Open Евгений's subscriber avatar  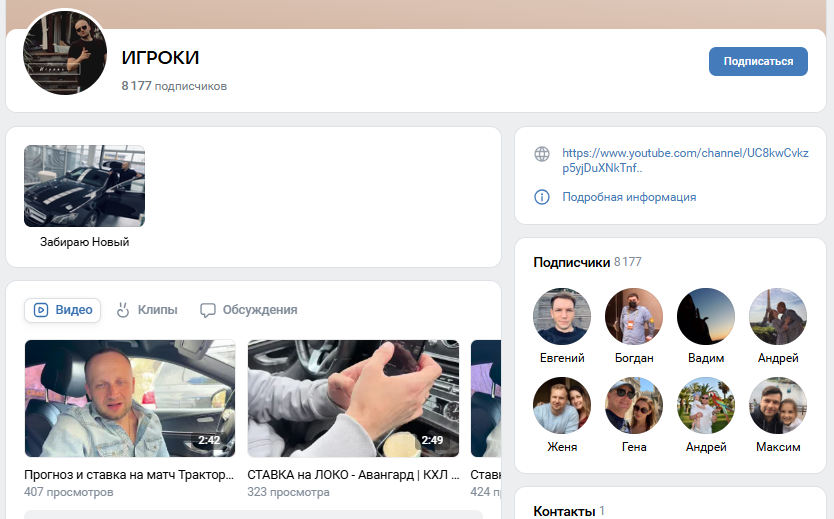pyautogui.click(x=562, y=317)
